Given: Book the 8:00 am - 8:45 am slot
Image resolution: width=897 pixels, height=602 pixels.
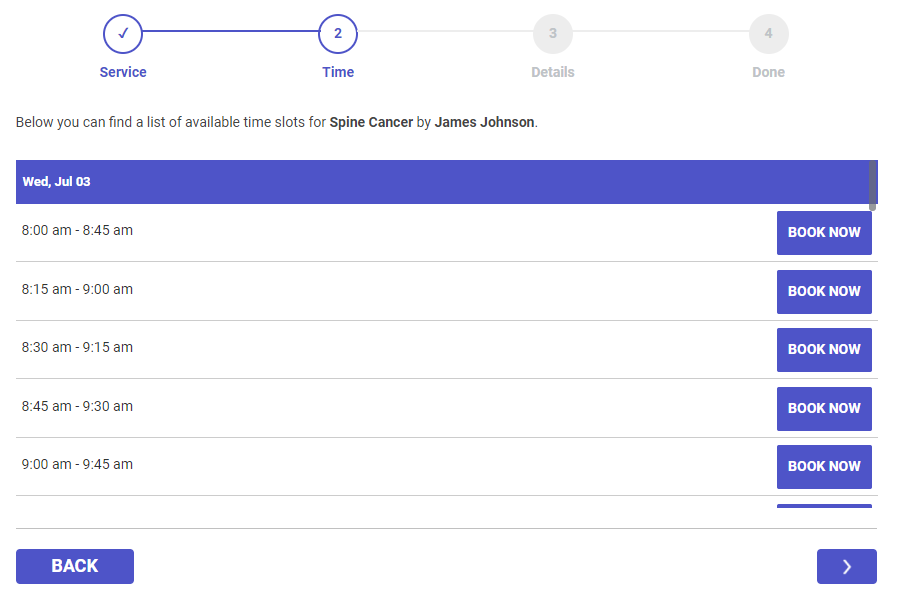Looking at the screenshot, I should 824,232.
